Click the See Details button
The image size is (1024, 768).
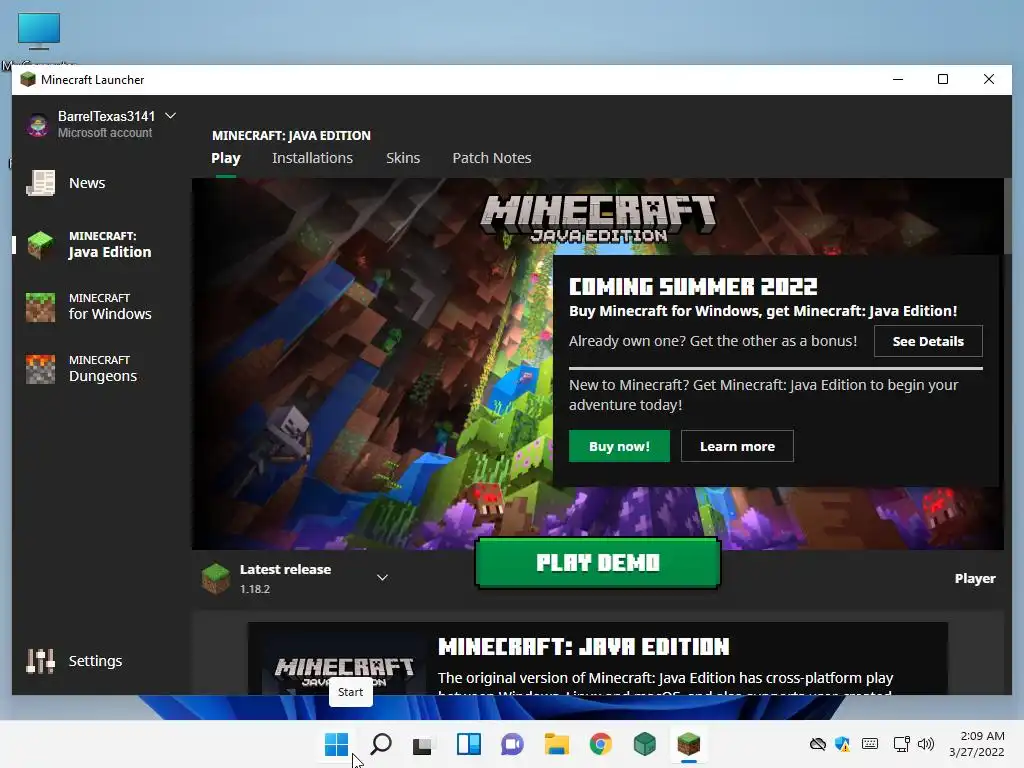(928, 341)
